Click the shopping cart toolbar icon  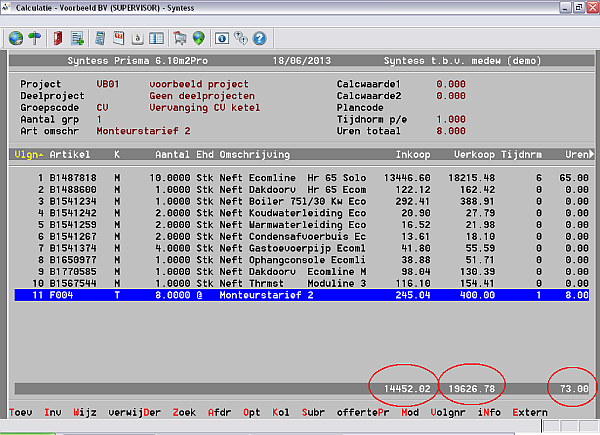(180, 39)
